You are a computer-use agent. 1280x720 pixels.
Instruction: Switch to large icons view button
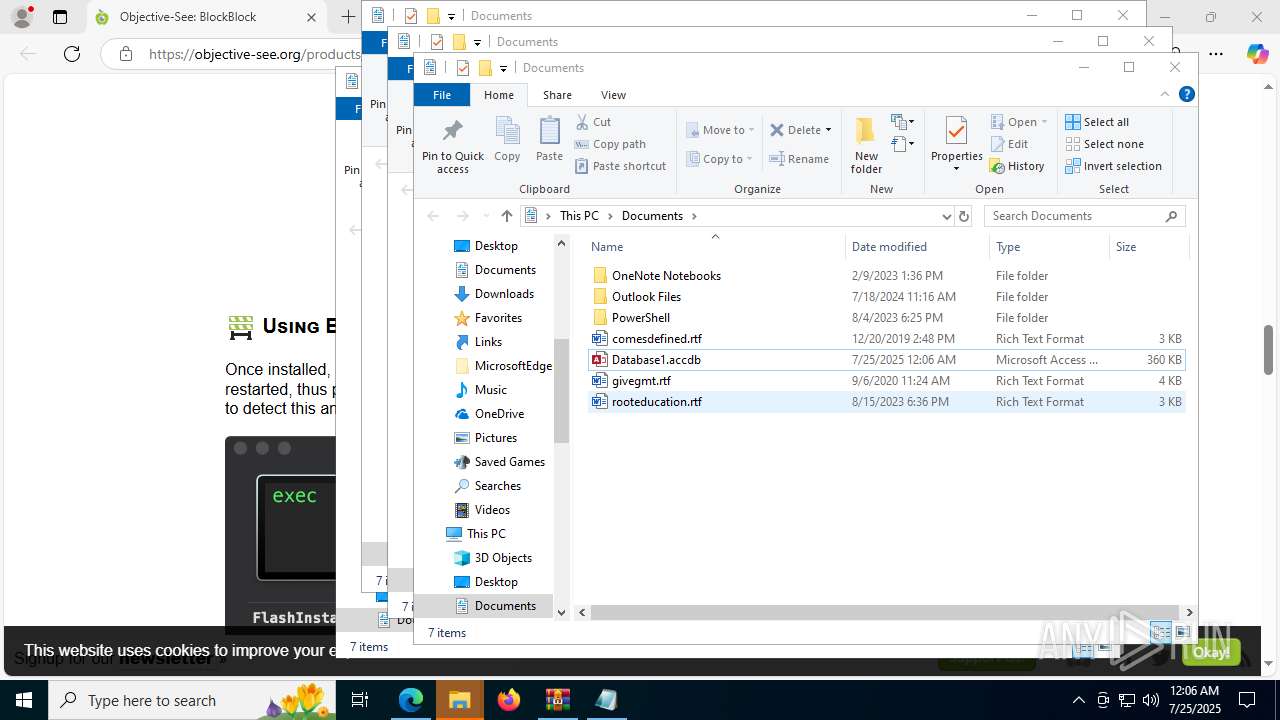[x=1183, y=632]
